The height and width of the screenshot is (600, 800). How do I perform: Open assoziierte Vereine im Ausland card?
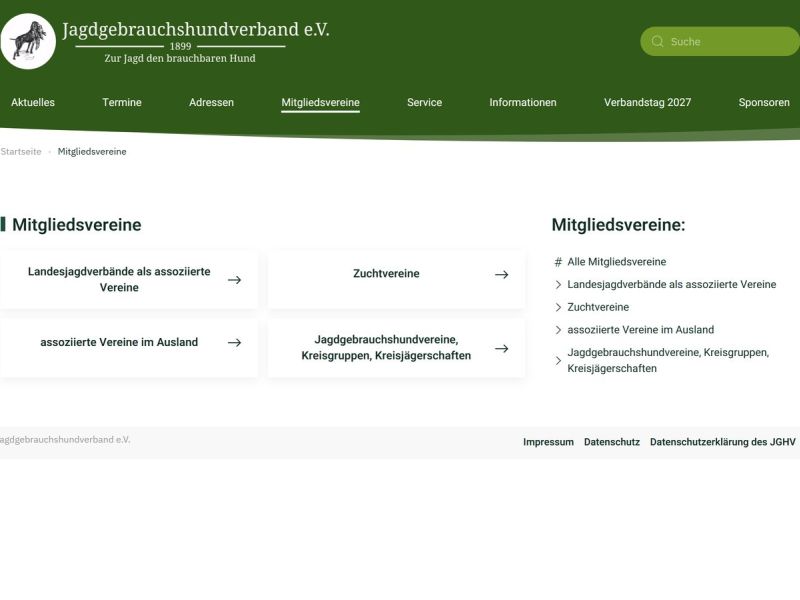pos(129,348)
